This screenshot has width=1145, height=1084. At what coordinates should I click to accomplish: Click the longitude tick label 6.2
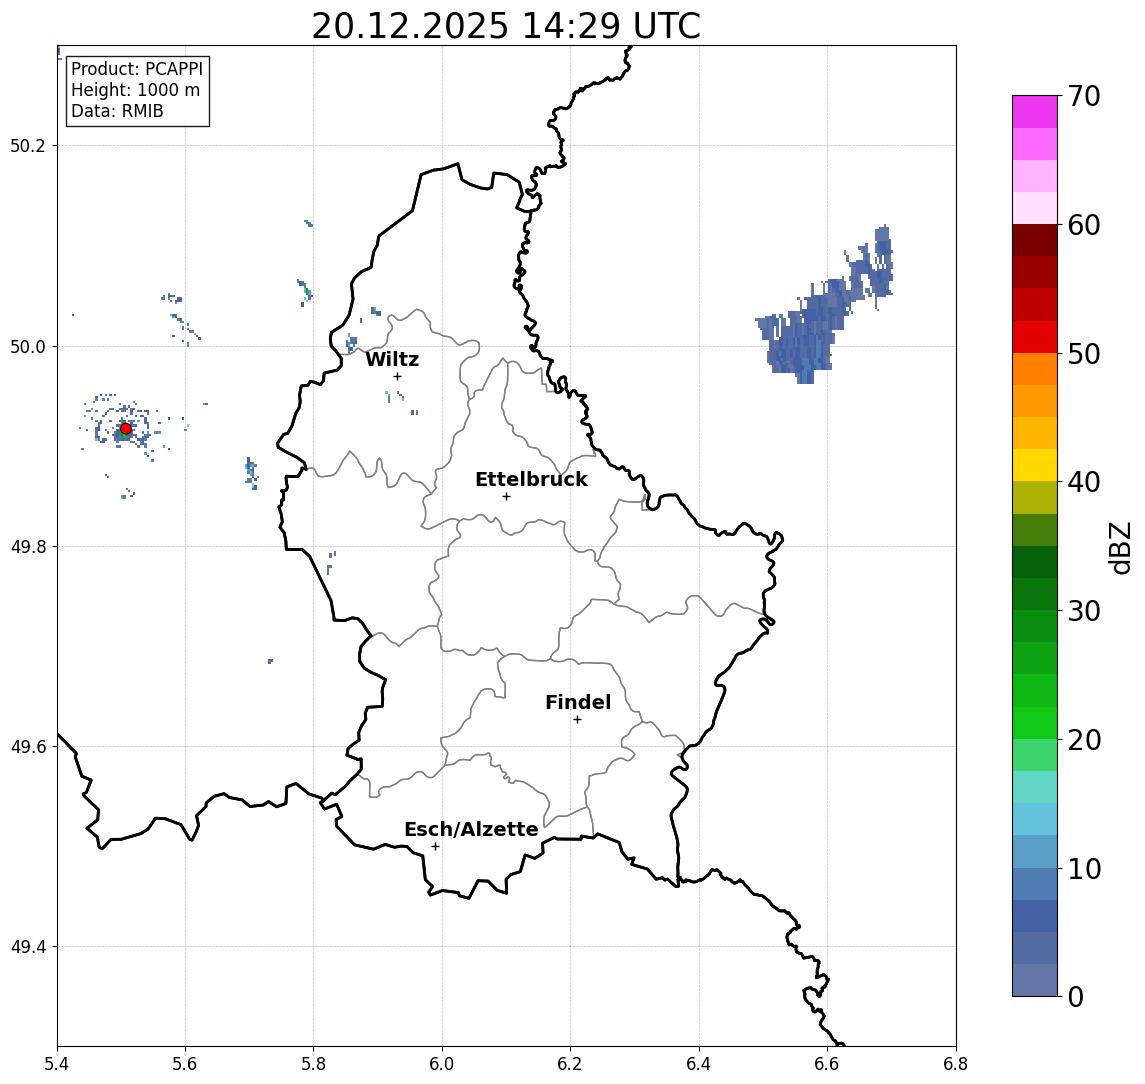(x=570, y=1064)
